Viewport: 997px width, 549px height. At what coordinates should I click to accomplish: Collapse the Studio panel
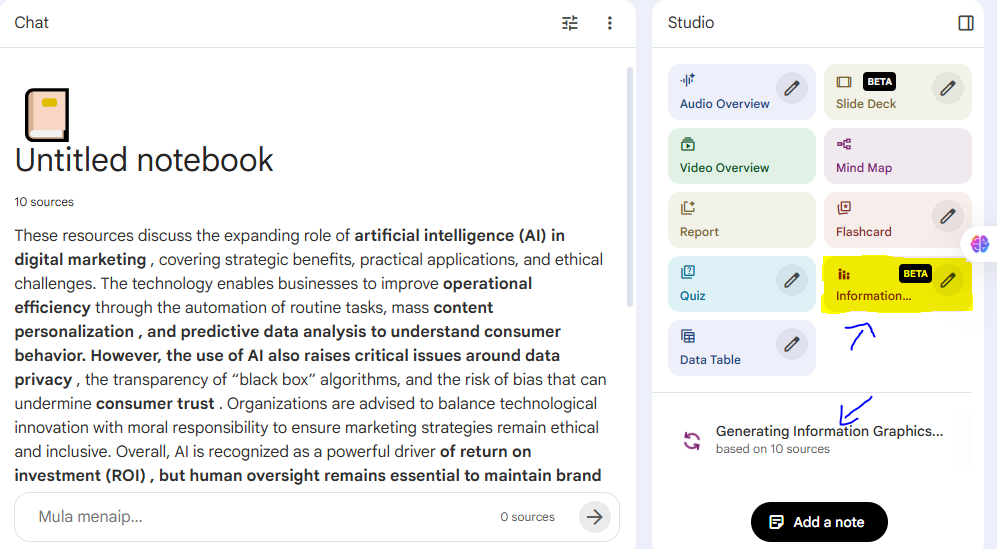(x=965, y=23)
